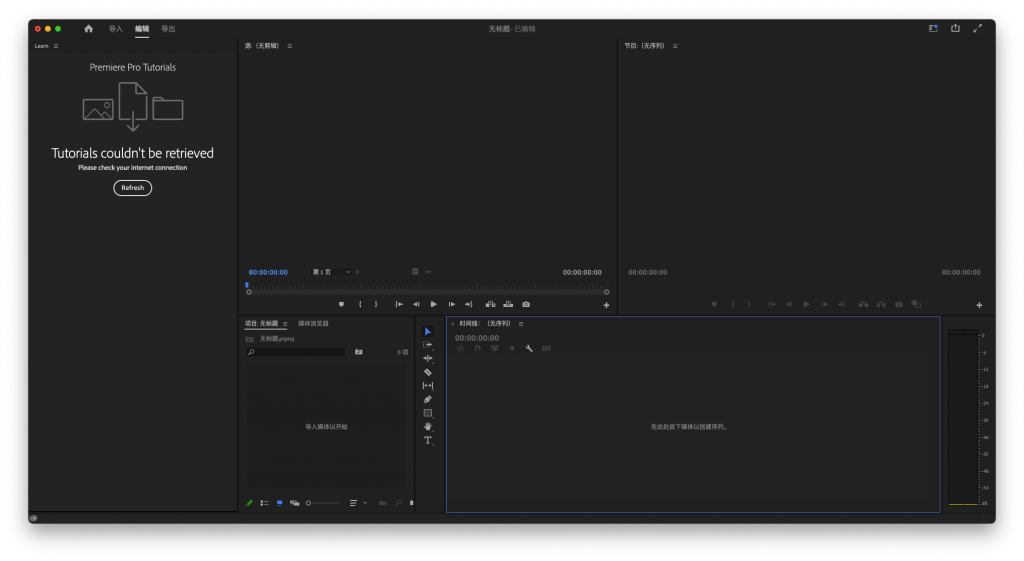The width and height of the screenshot is (1024, 561).
Task: Toggle comparison view in program monitor
Action: pos(916,304)
